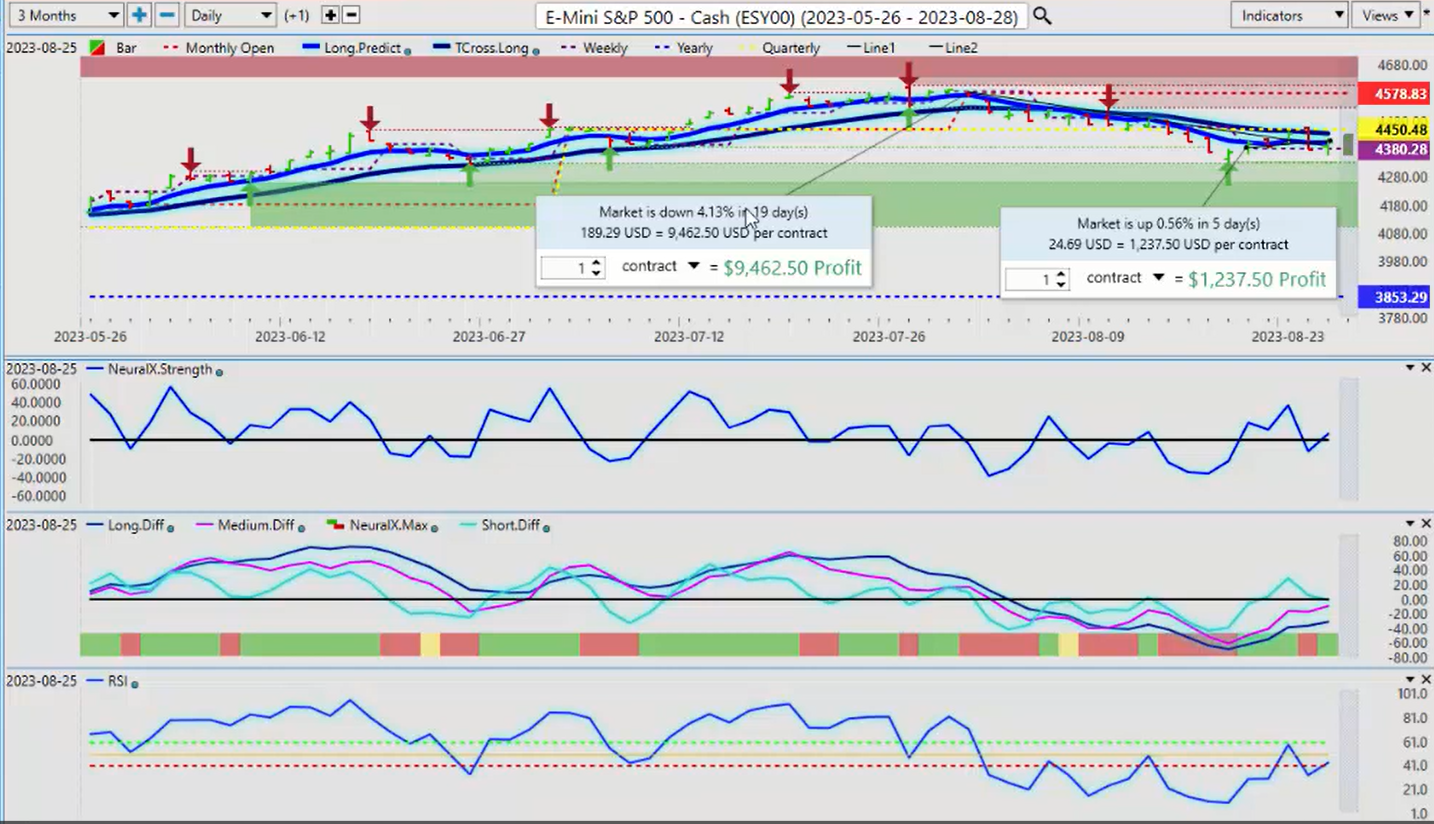Click 'Market is down 4.13%' tooltip text
1434x824 pixels.
click(703, 212)
